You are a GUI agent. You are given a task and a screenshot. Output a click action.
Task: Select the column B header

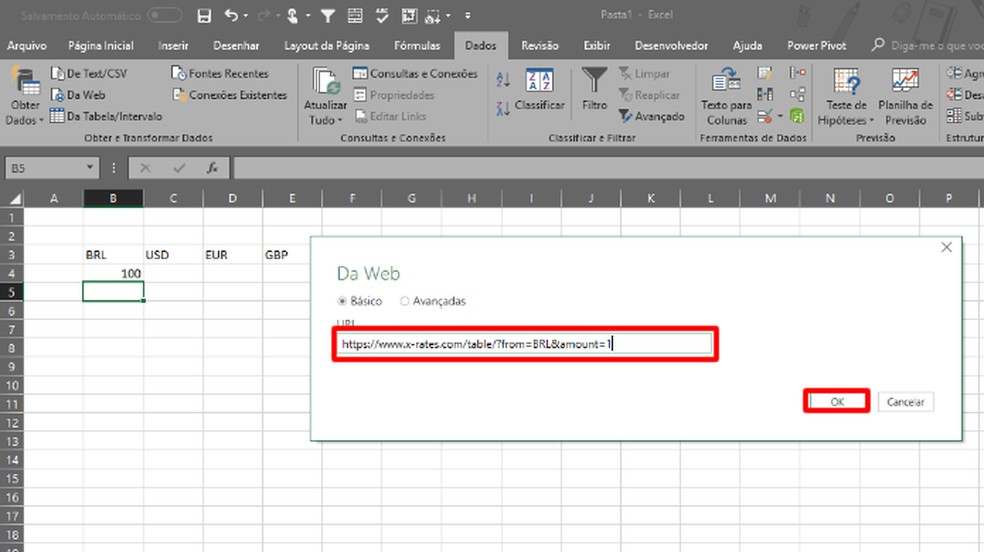[113, 198]
